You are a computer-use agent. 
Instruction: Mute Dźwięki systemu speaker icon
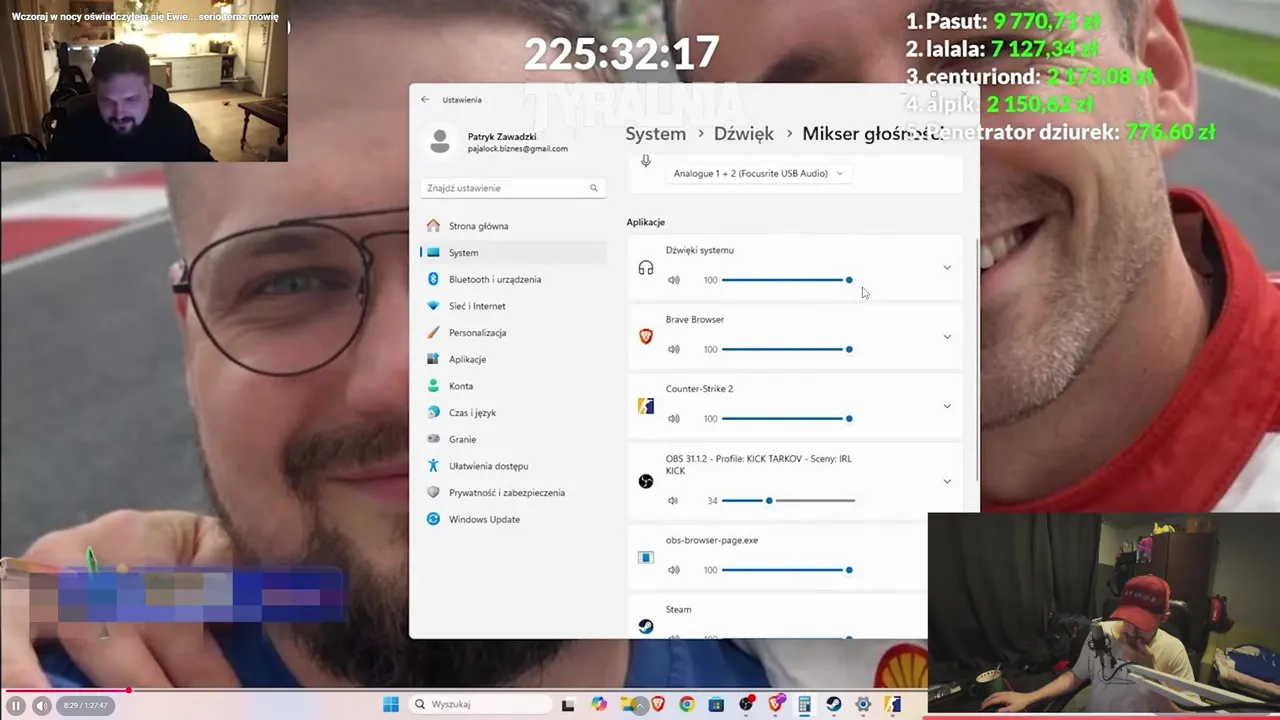click(x=674, y=280)
